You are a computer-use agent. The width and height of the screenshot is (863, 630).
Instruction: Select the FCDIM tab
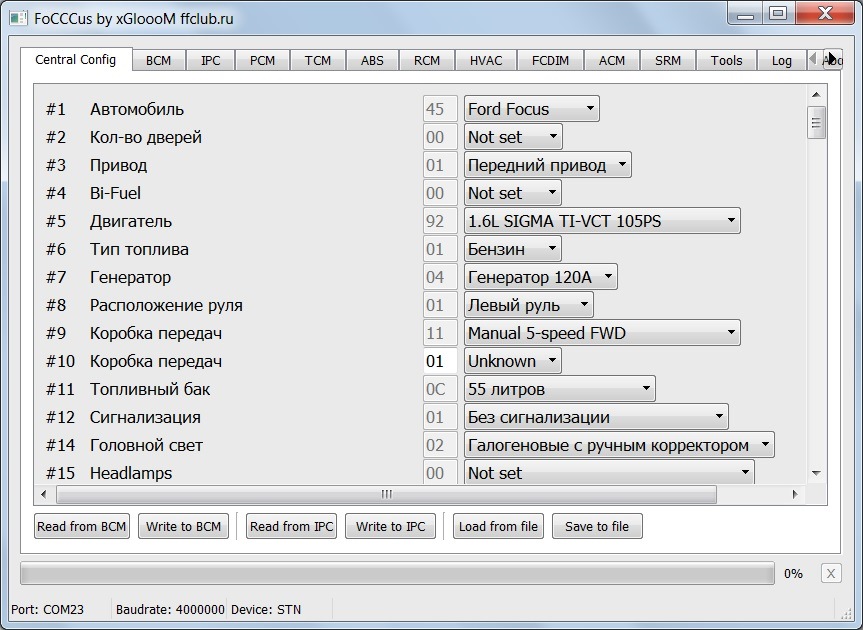tap(550, 61)
